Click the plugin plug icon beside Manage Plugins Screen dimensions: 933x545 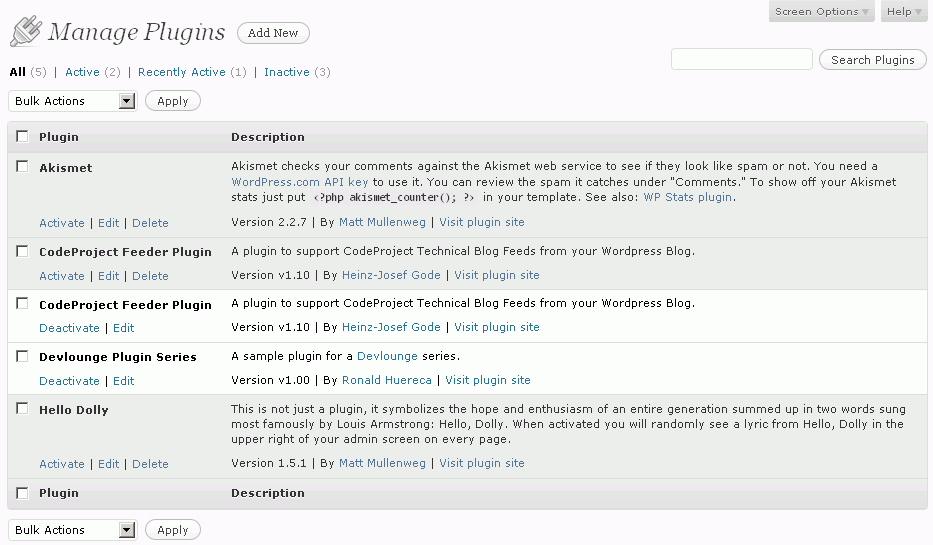click(x=26, y=31)
